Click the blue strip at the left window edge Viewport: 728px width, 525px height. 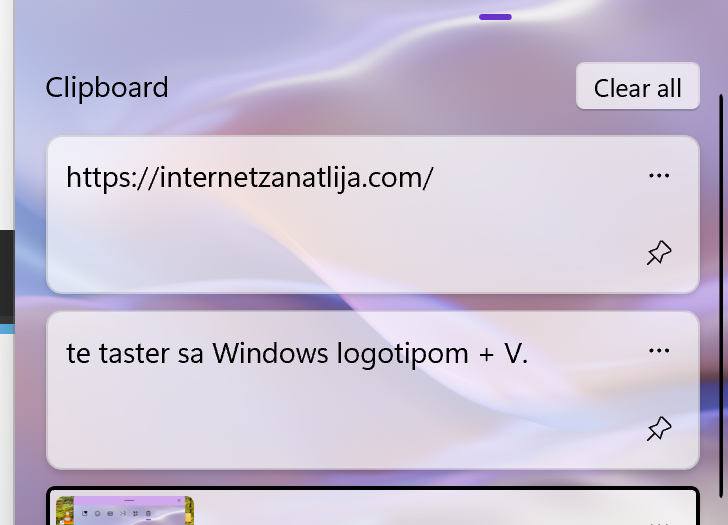click(x=7, y=329)
